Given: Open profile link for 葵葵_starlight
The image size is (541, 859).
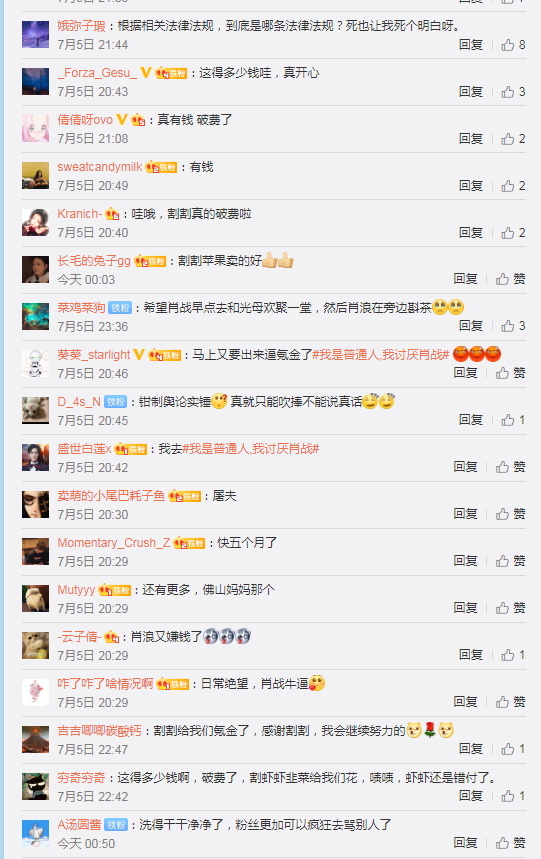Looking at the screenshot, I should coord(94,355).
